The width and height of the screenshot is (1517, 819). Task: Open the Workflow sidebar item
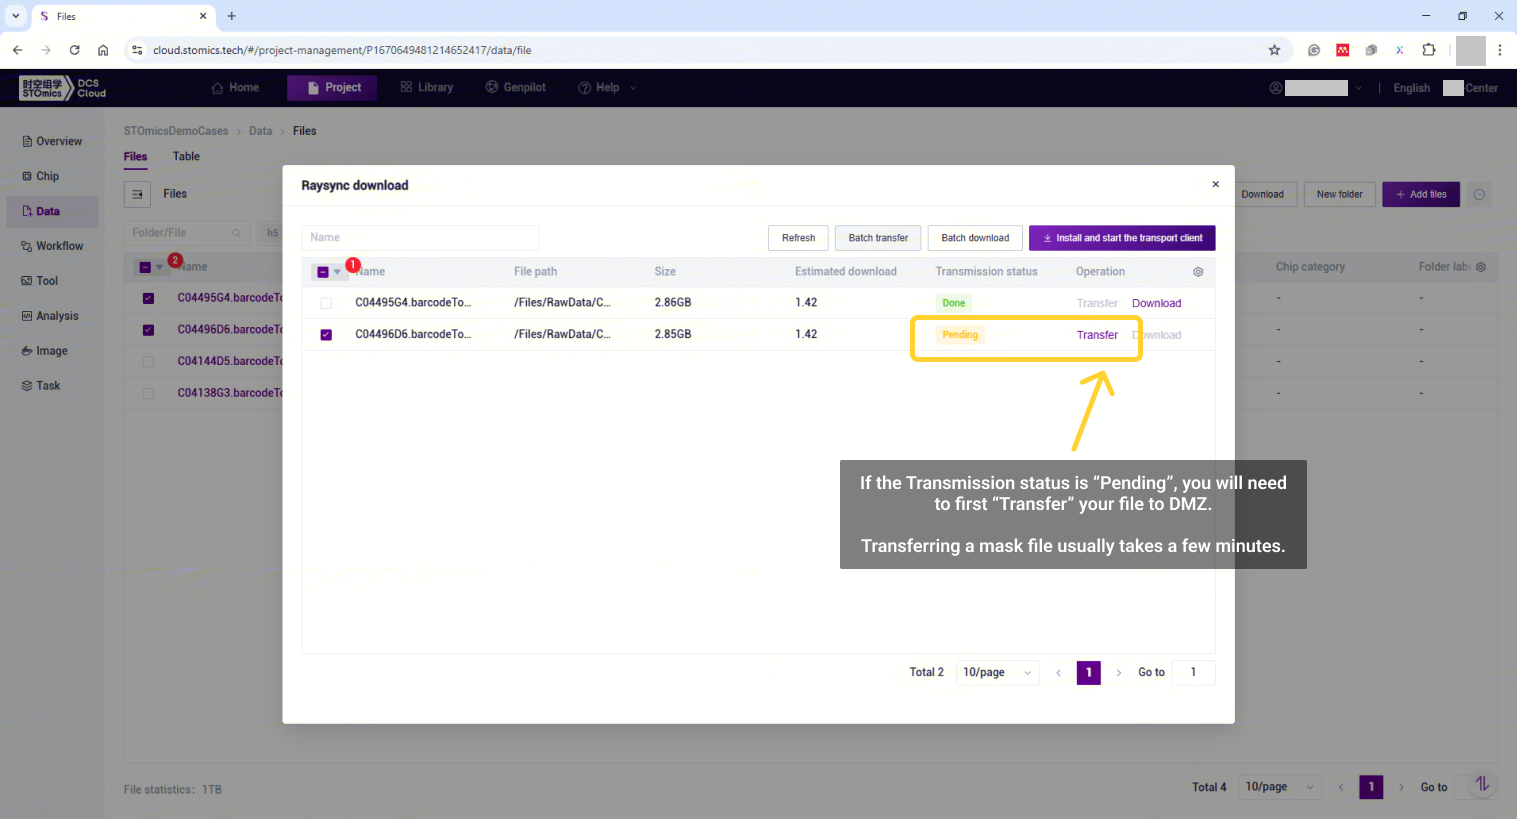52,246
